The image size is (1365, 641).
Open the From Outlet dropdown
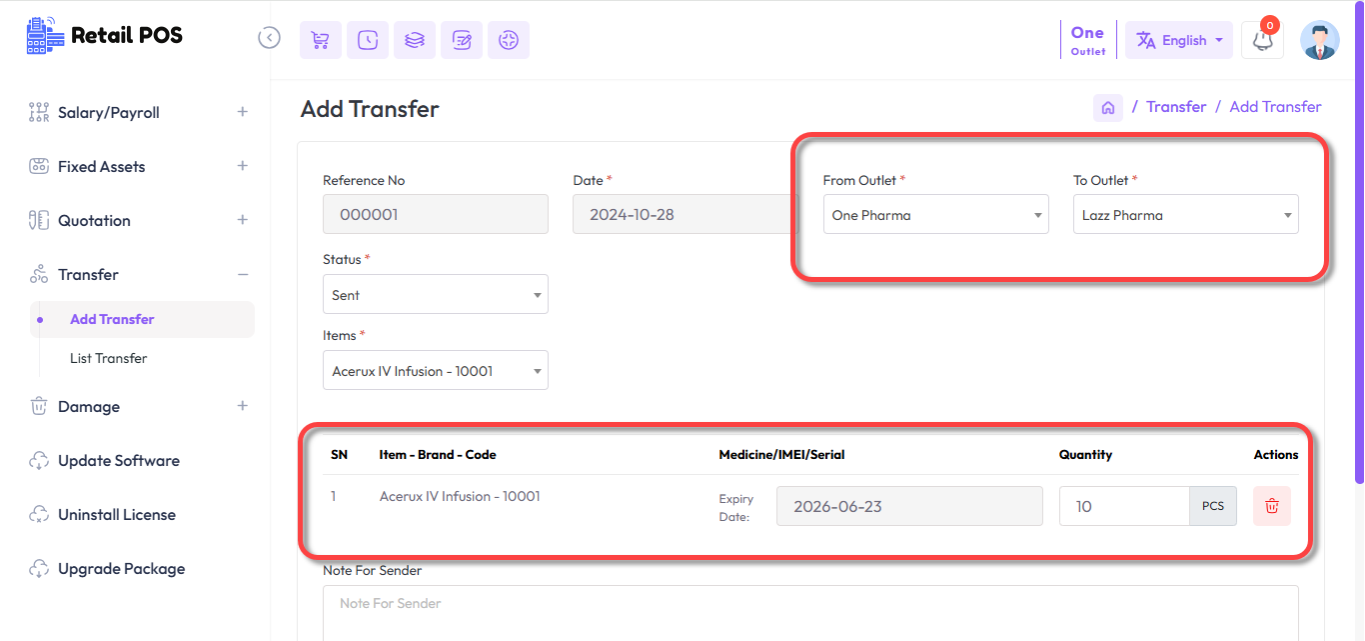click(935, 215)
